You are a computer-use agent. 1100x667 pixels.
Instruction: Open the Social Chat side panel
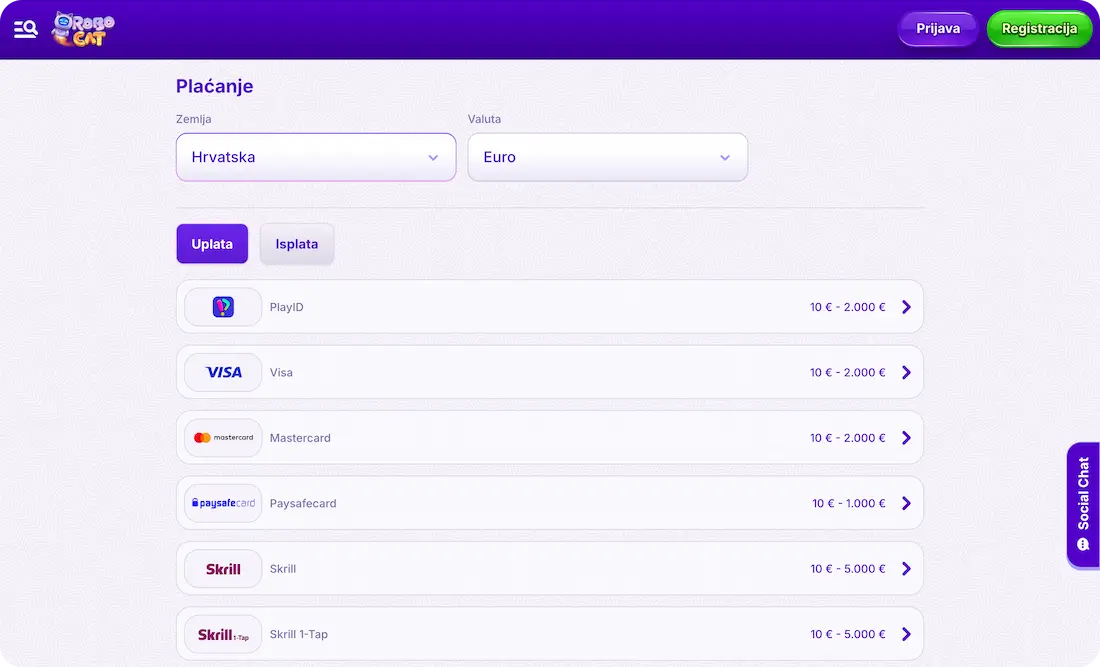[1083, 505]
